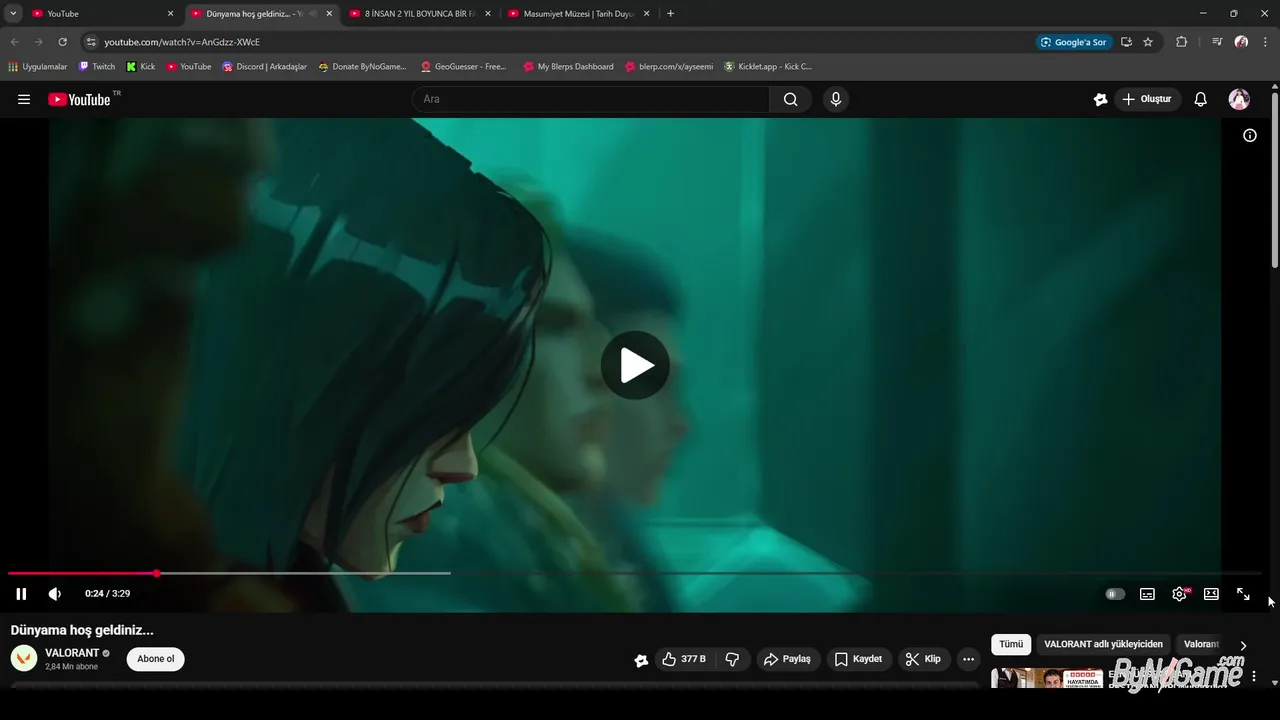The image size is (1280, 720).
Task: Subscribe using the Abone ol button
Action: 156,659
